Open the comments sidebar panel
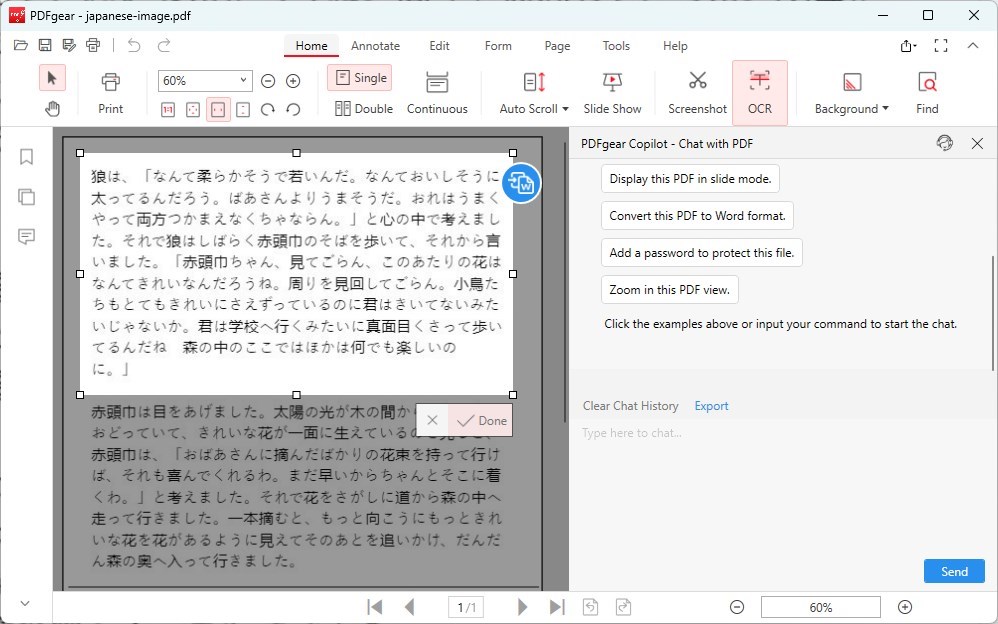Image resolution: width=998 pixels, height=624 pixels. tap(26, 237)
